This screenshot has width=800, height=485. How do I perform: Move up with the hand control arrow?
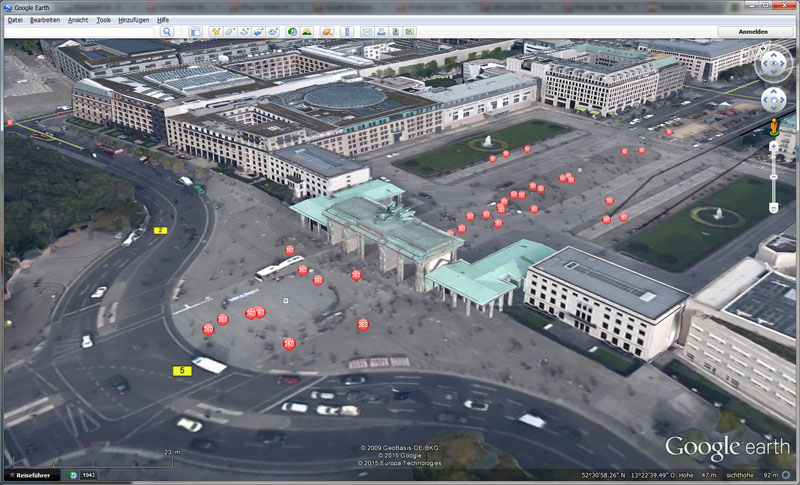click(x=773, y=91)
